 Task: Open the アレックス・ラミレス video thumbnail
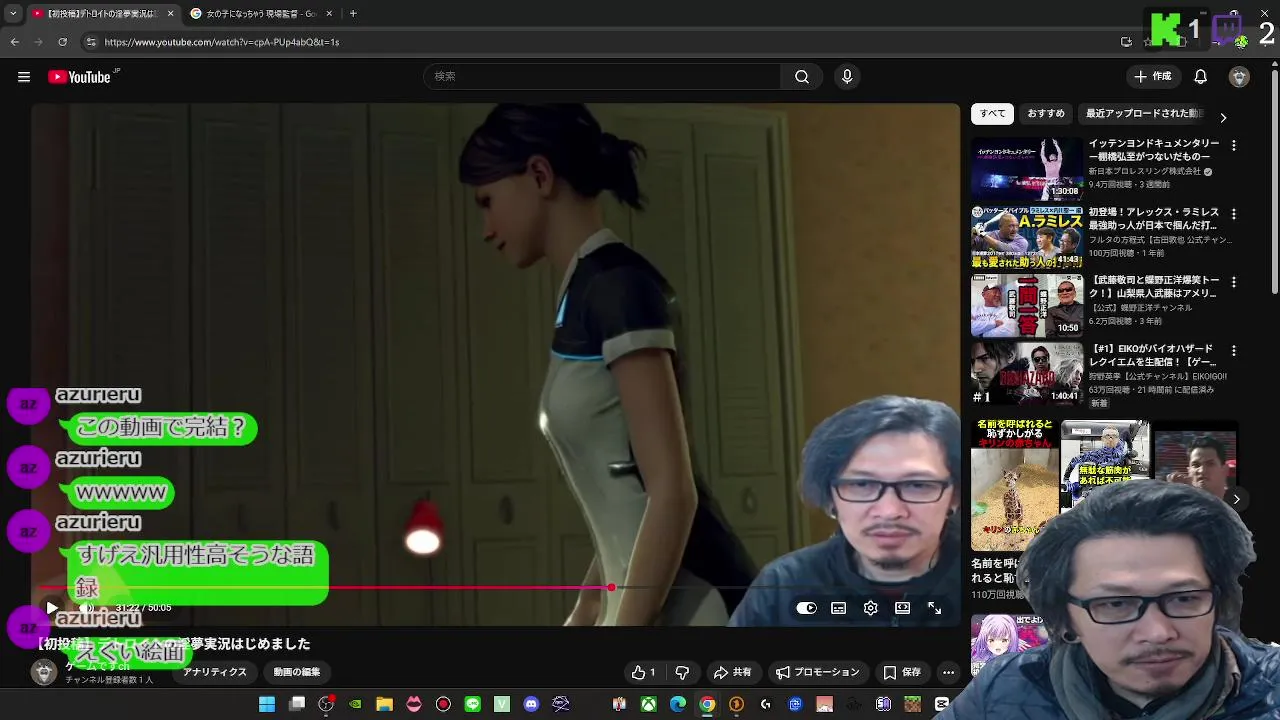point(1027,237)
